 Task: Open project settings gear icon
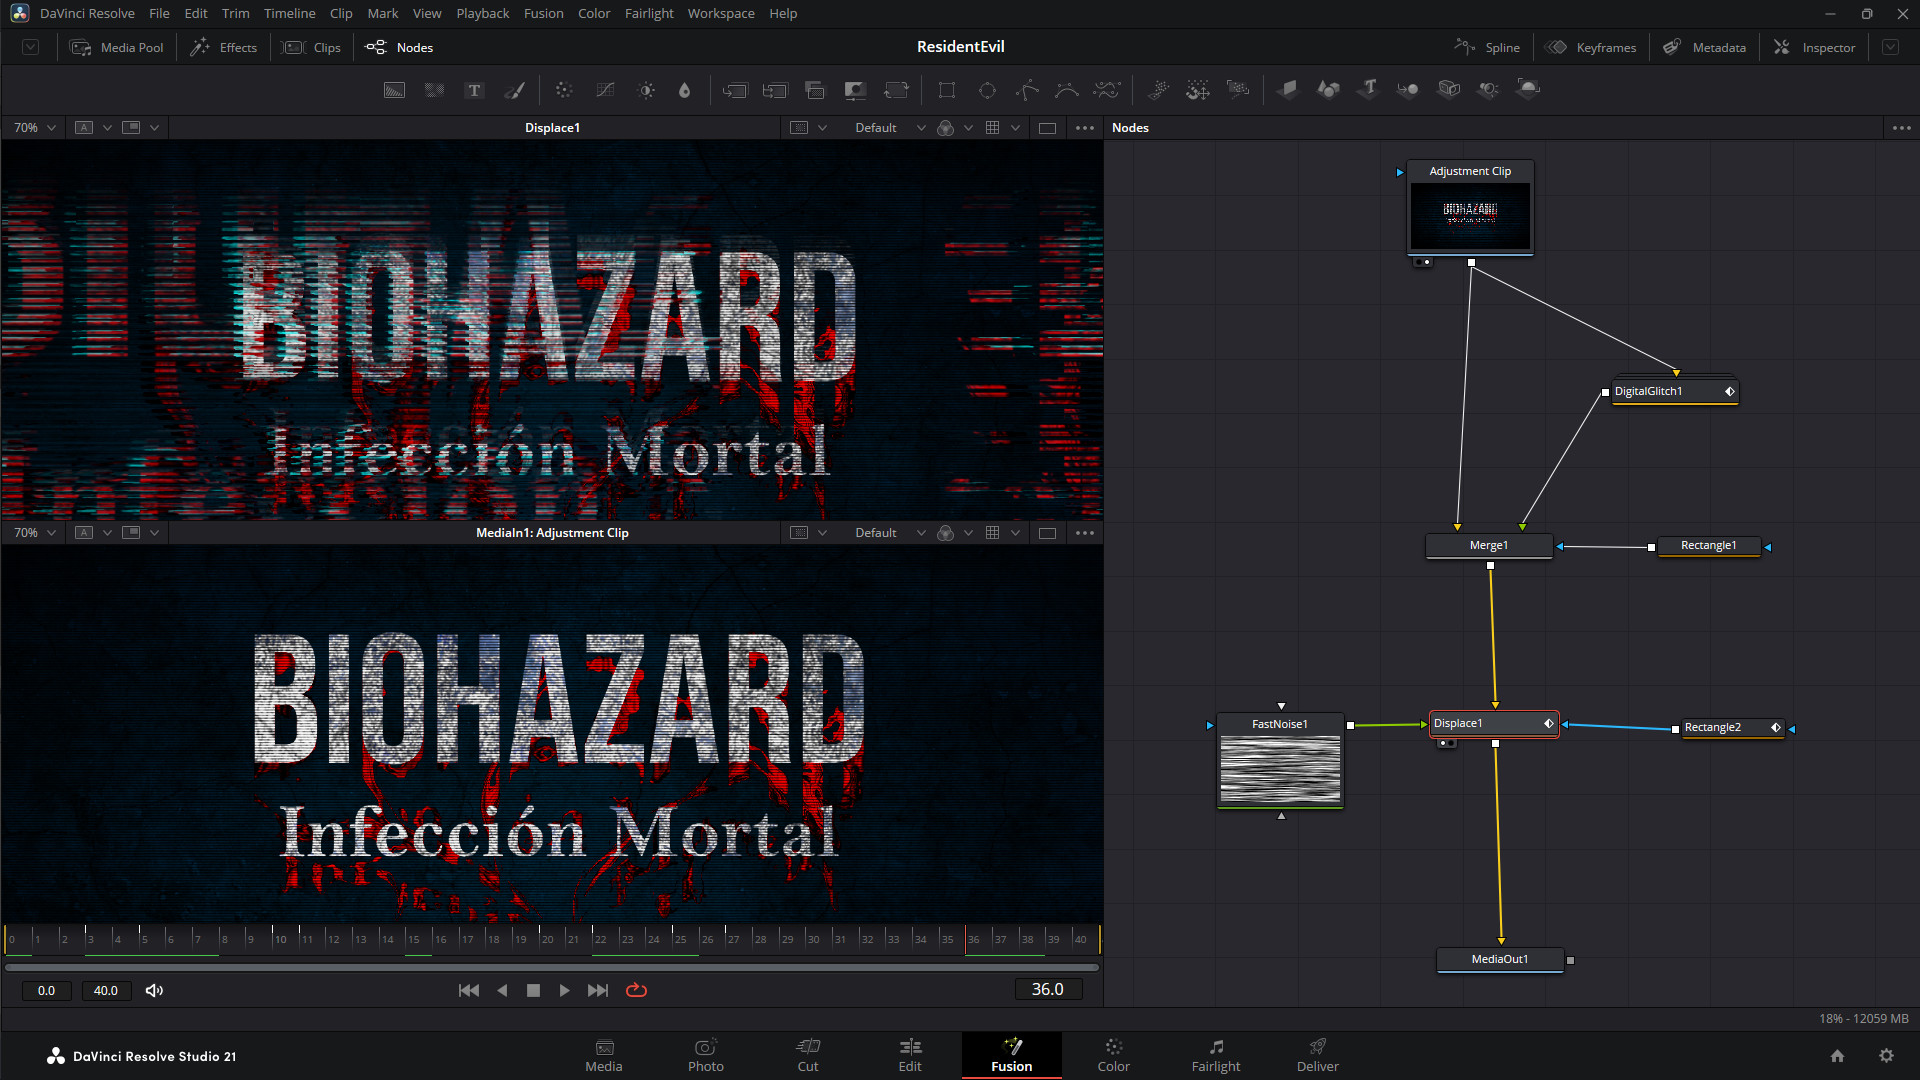tap(1886, 1056)
